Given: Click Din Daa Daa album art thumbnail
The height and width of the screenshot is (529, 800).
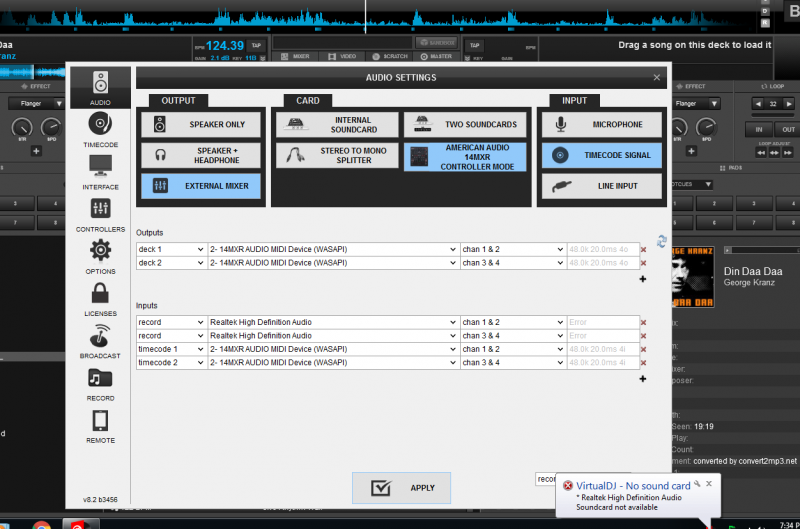Looking at the screenshot, I should (x=692, y=277).
